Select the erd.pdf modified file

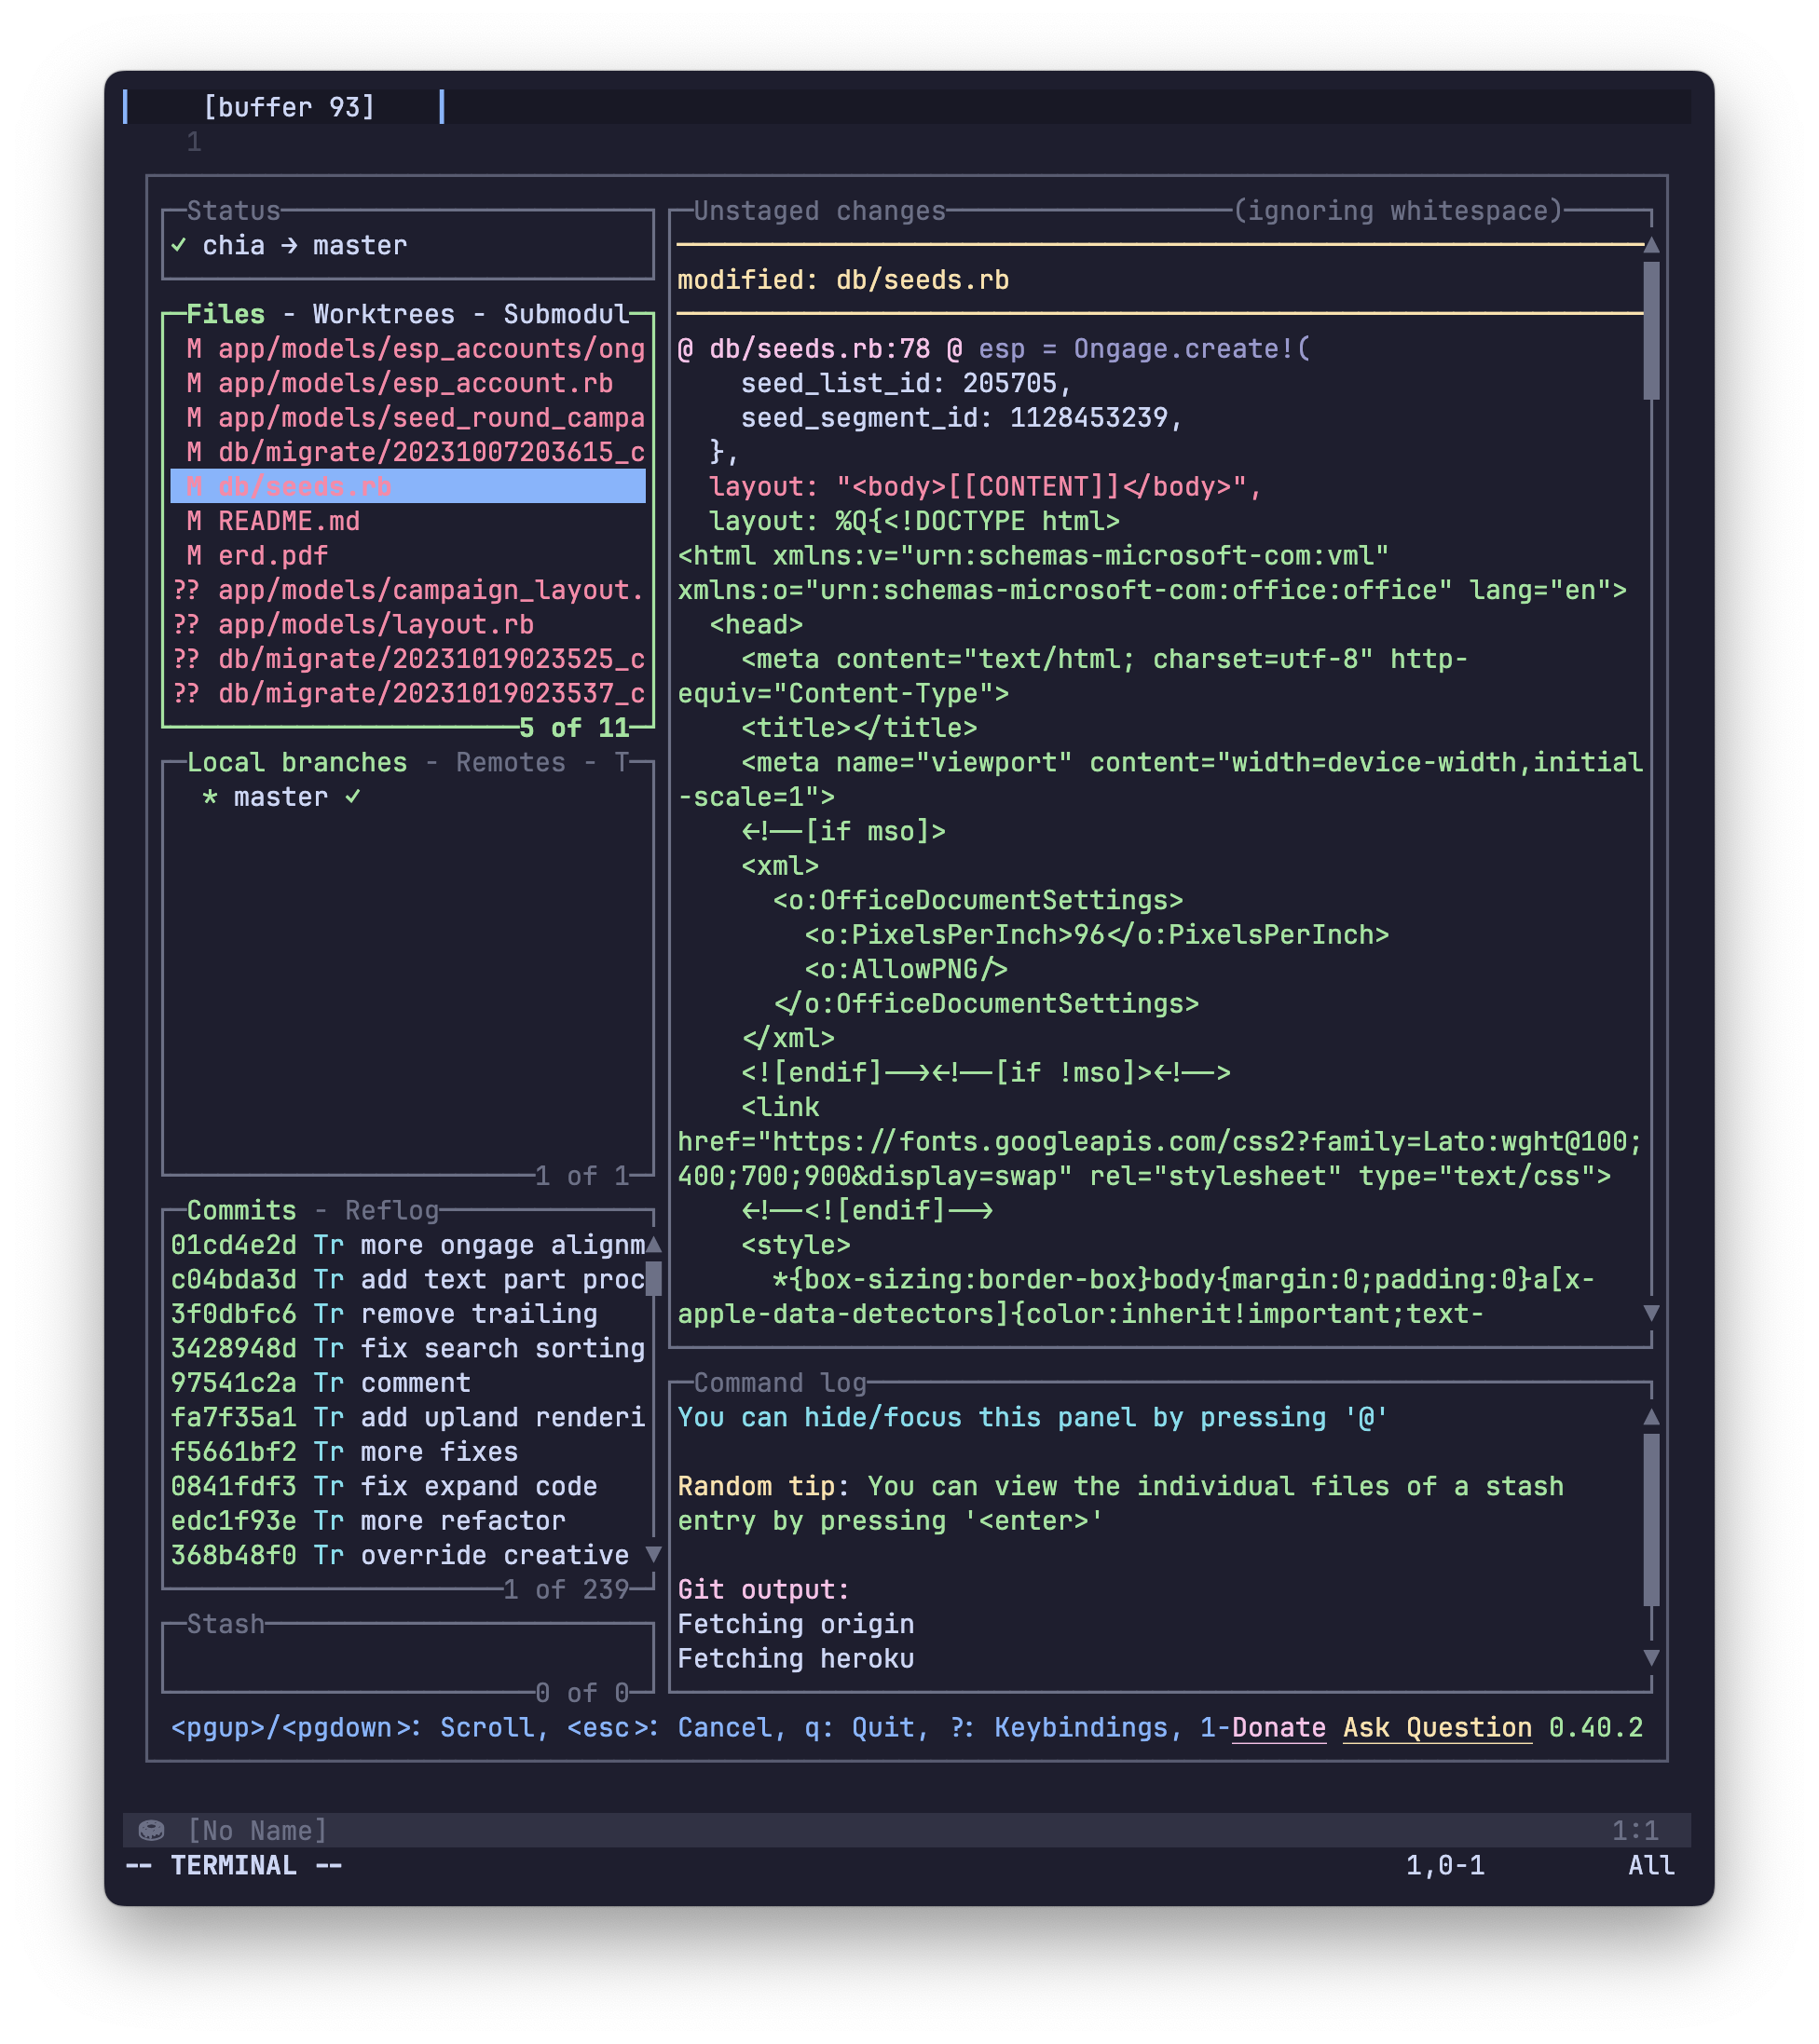click(272, 555)
